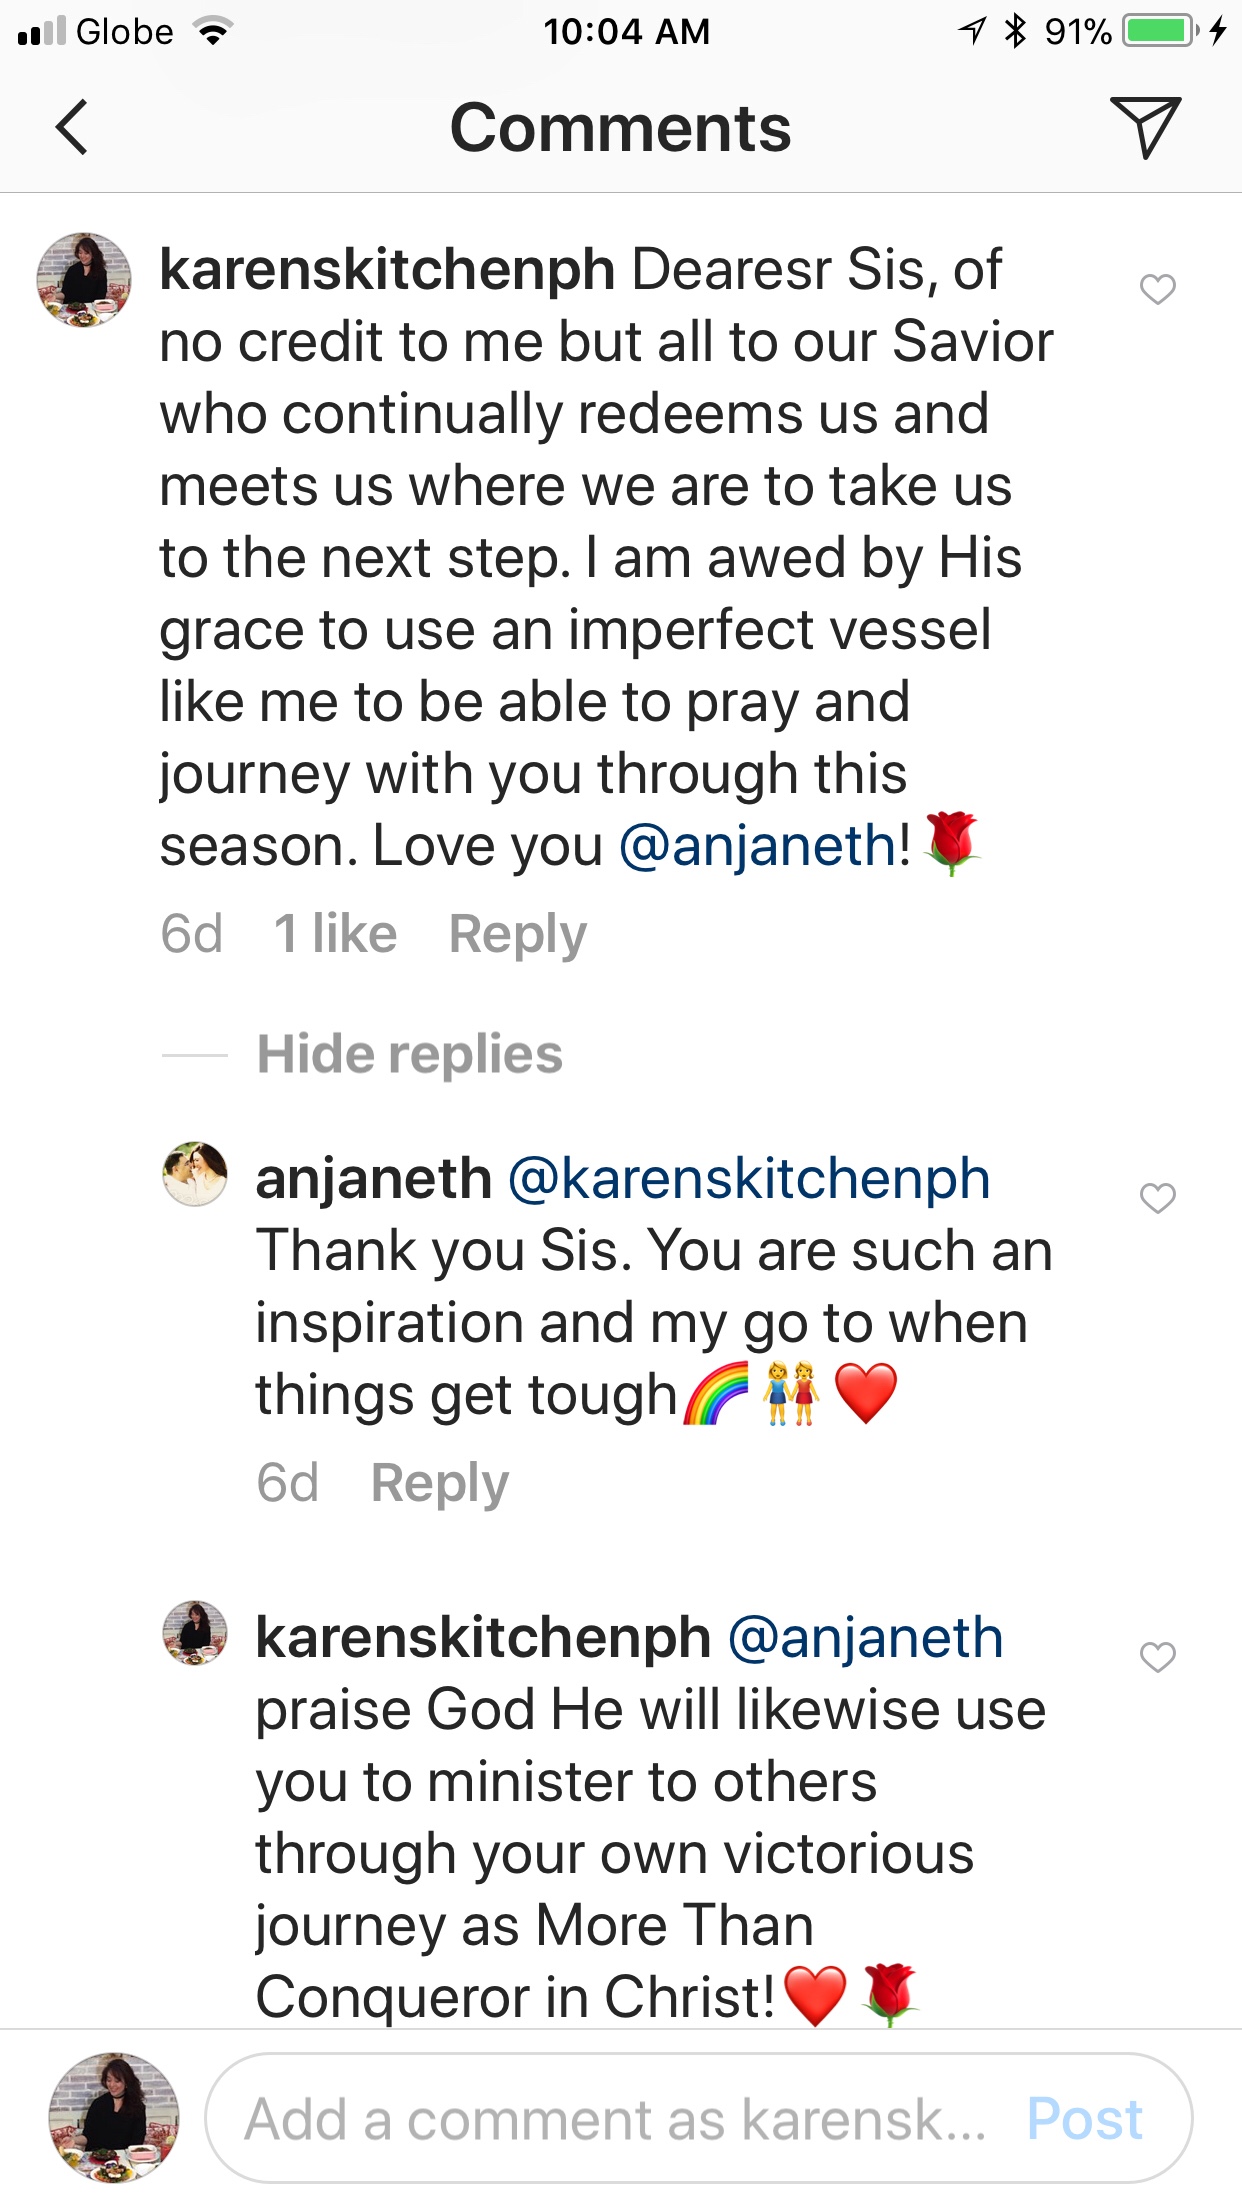Reply to karenskitchenph's top comment

(x=517, y=934)
